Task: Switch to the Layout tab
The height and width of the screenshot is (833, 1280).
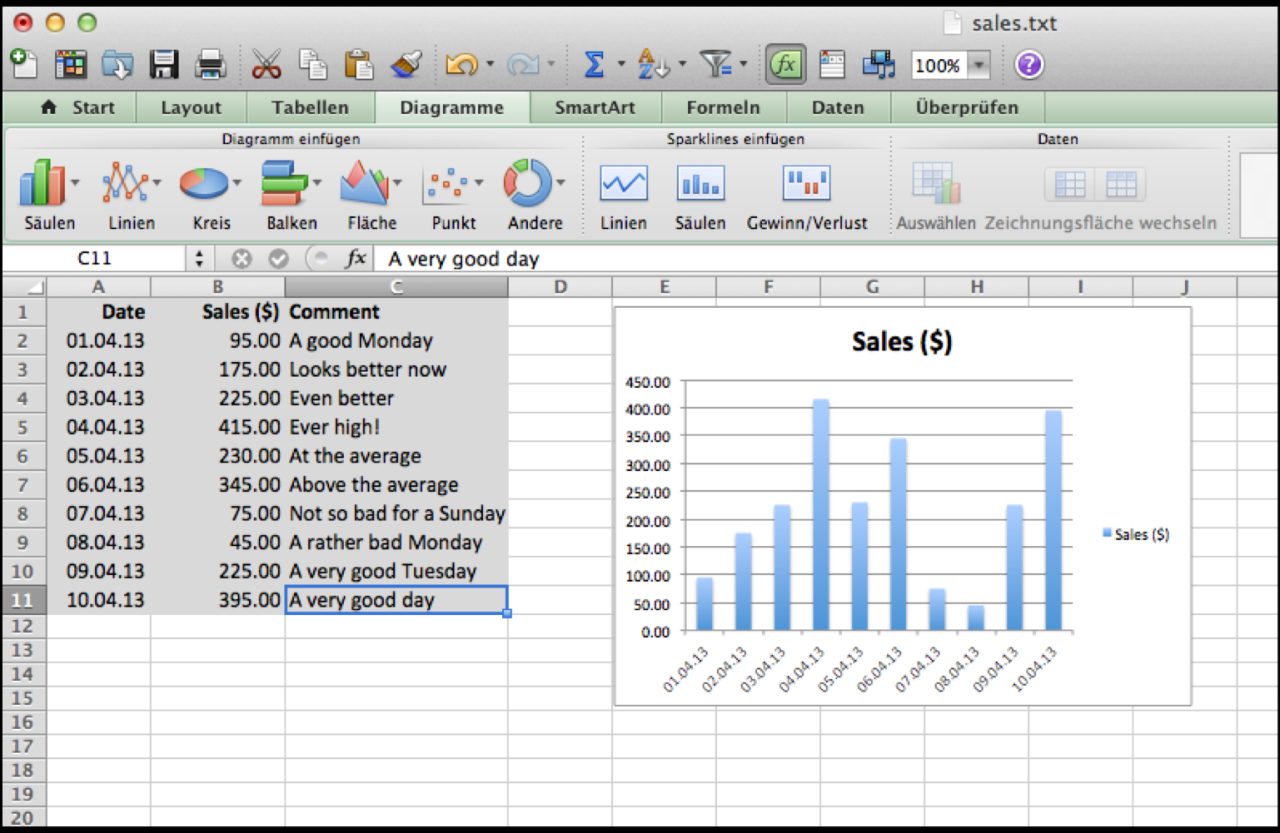Action: point(191,107)
